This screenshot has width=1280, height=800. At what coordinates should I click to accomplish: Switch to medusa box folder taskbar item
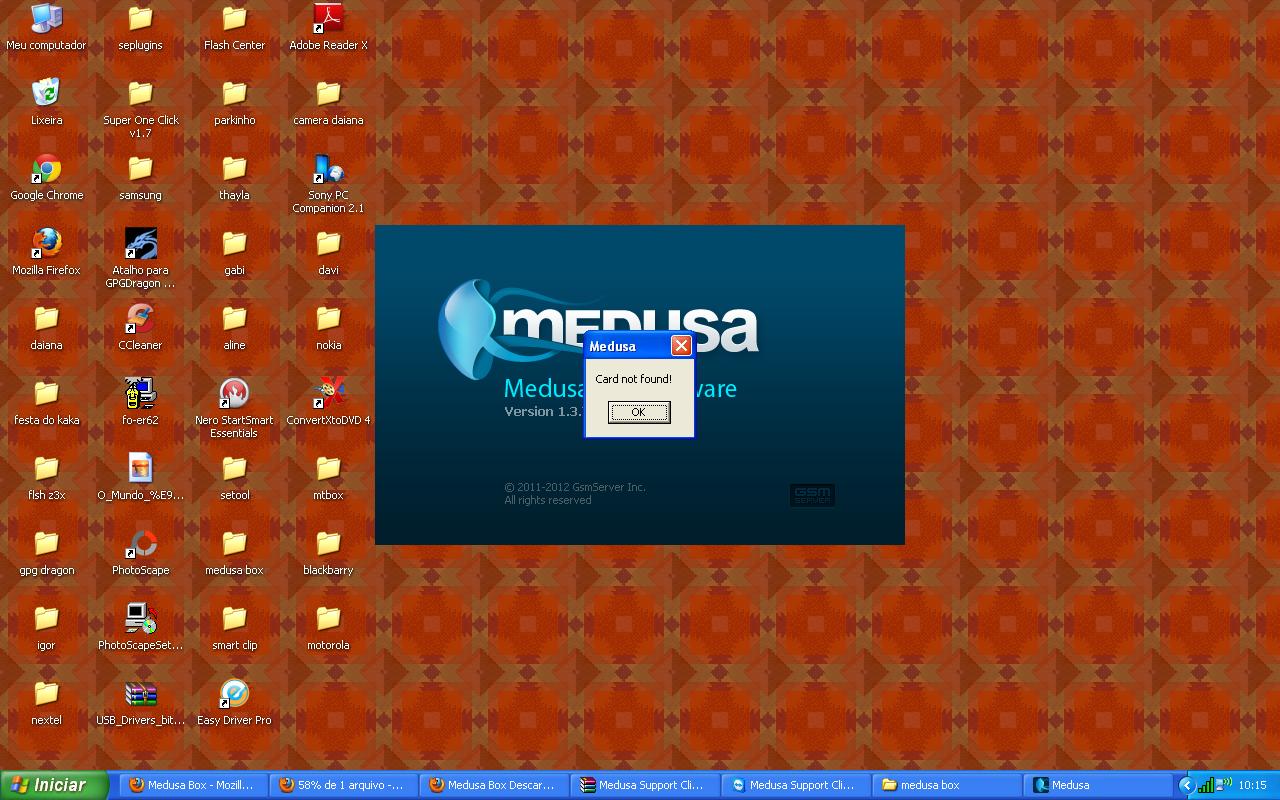coord(946,785)
